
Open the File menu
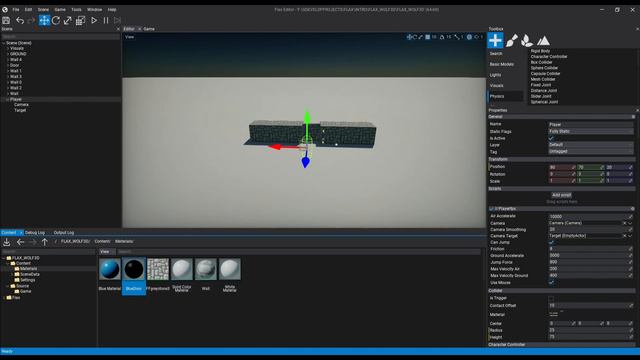click(16, 9)
